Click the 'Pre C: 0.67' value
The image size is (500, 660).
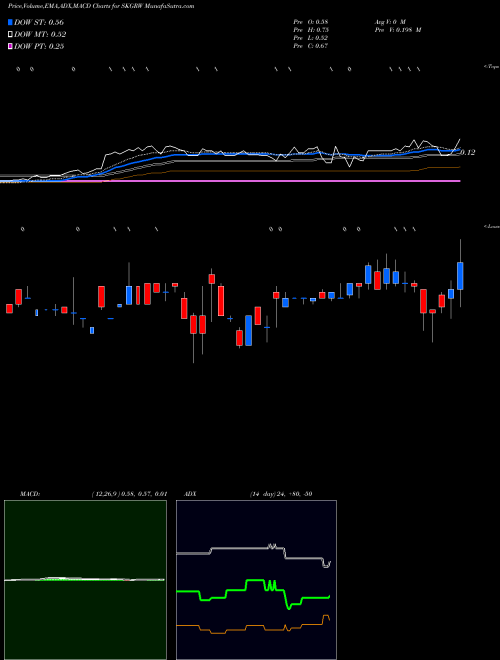tap(311, 46)
